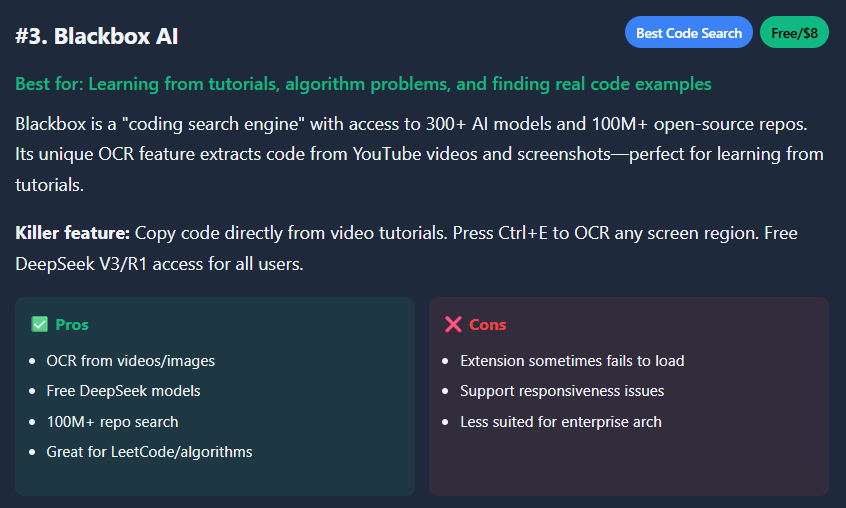Select 'OCR from videos/images' list item
This screenshot has height=508, width=846.
pos(130,360)
